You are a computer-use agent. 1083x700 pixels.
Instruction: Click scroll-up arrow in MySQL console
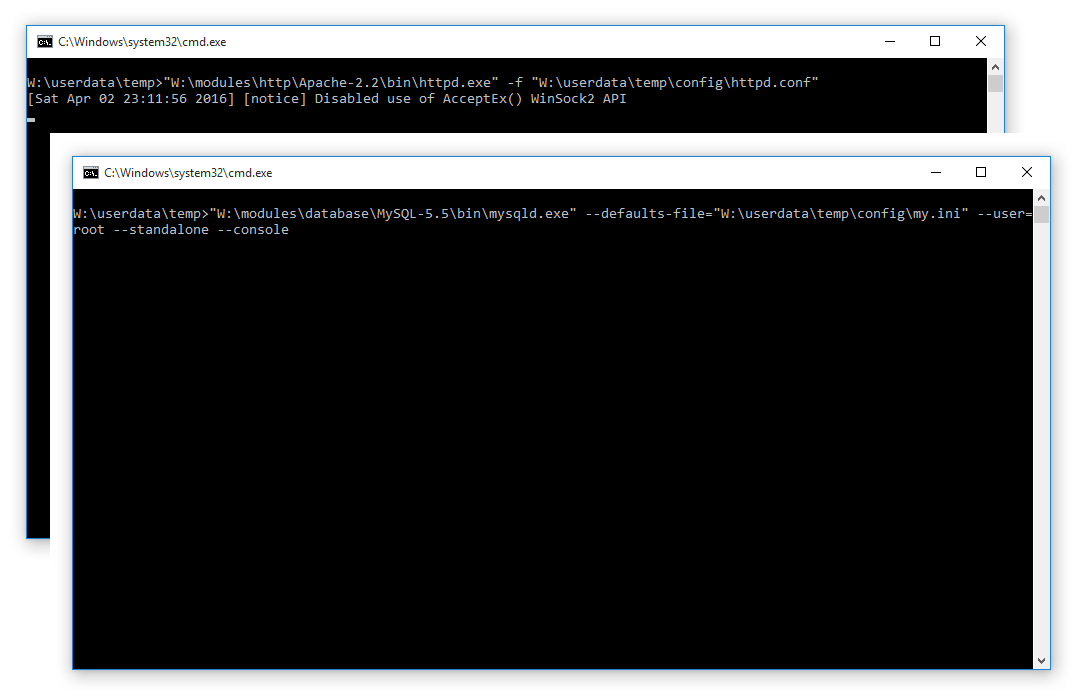tap(1042, 196)
